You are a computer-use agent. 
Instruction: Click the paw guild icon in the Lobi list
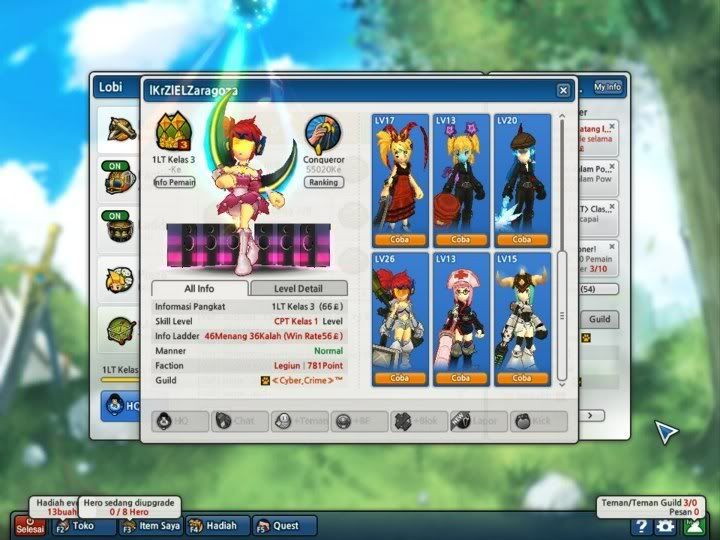pos(586,338)
